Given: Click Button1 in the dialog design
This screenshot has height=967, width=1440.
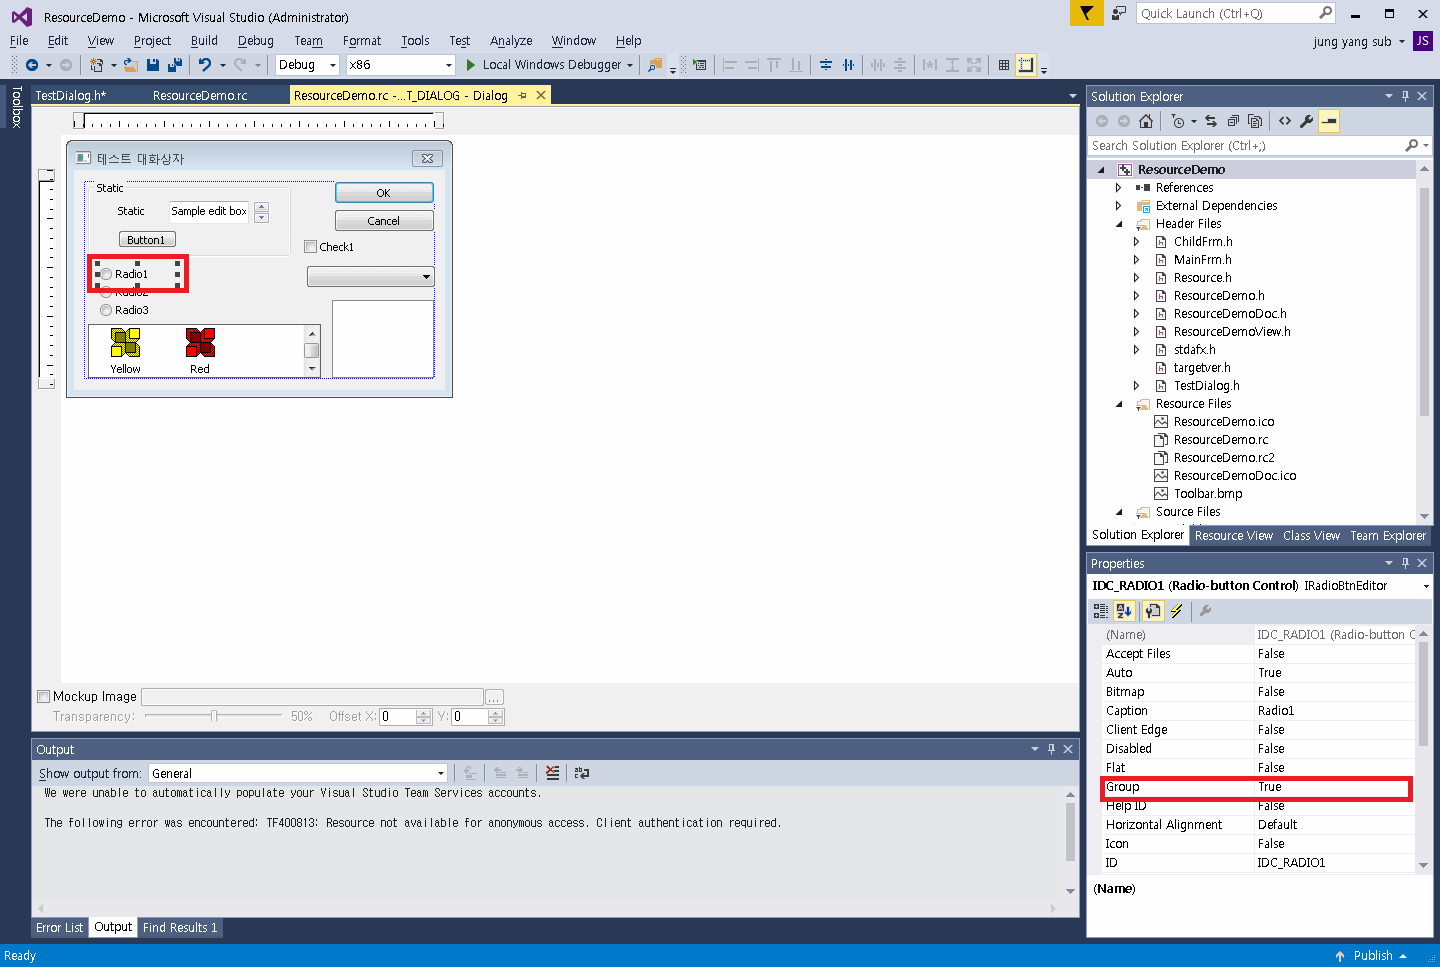Looking at the screenshot, I should pos(147,240).
